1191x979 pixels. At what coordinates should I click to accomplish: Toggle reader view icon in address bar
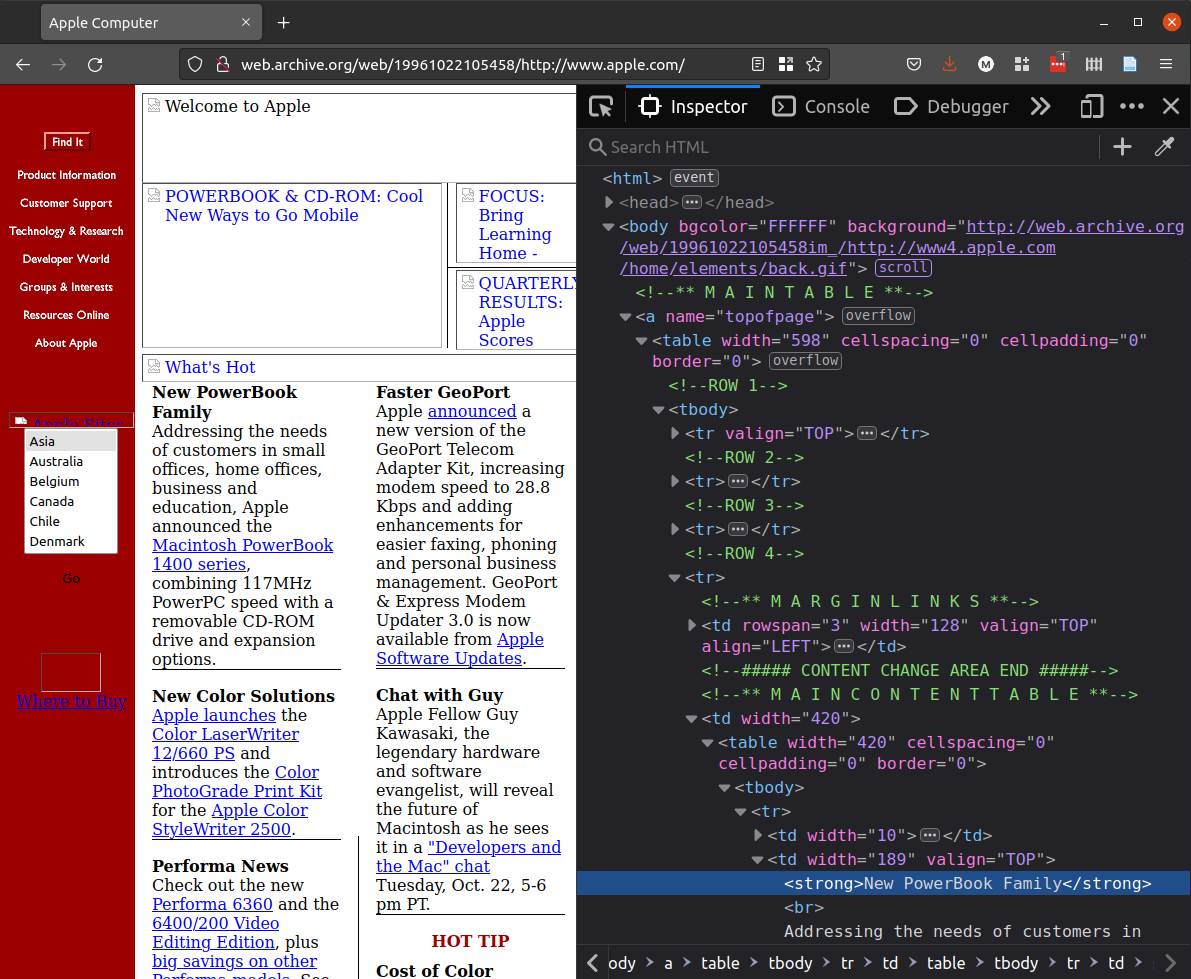point(757,65)
